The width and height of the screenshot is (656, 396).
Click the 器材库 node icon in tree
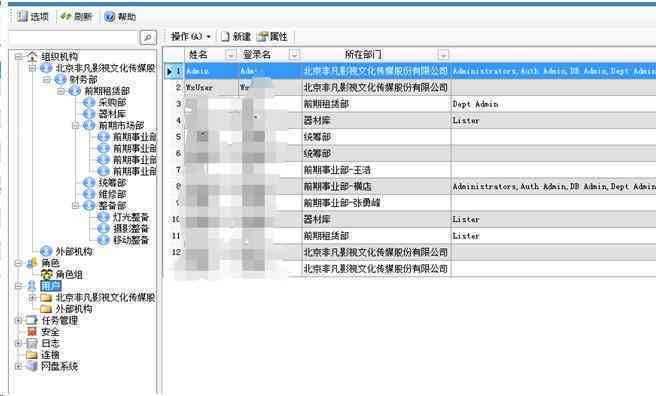[89, 114]
